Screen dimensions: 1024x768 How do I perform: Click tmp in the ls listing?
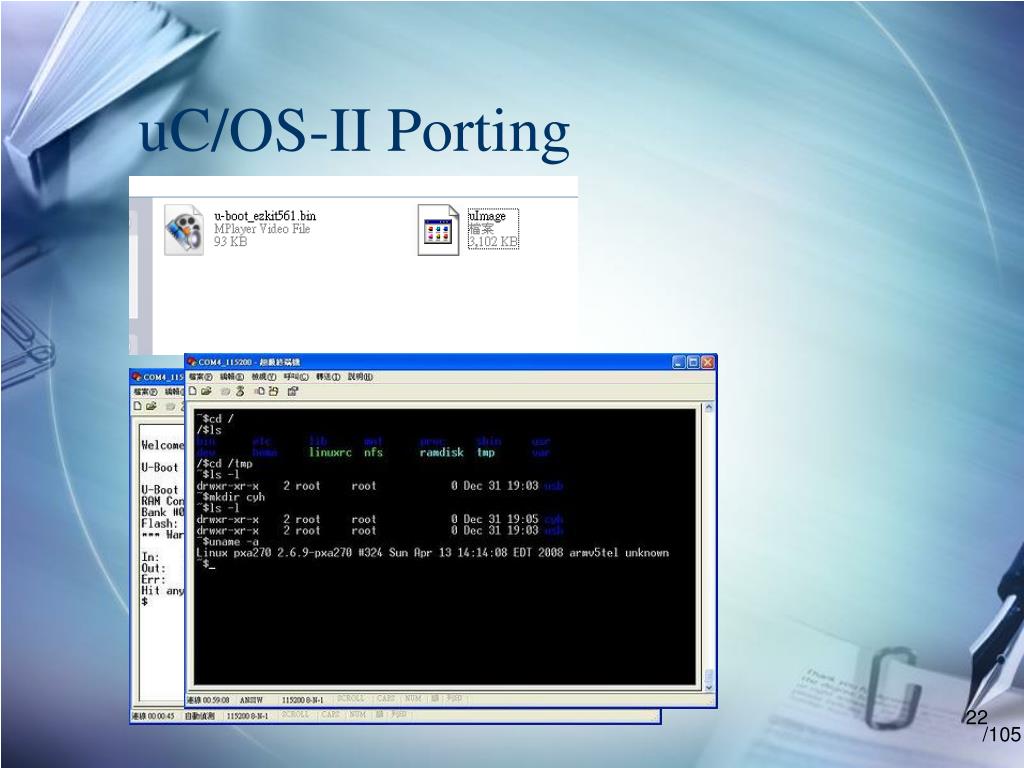pos(485,453)
